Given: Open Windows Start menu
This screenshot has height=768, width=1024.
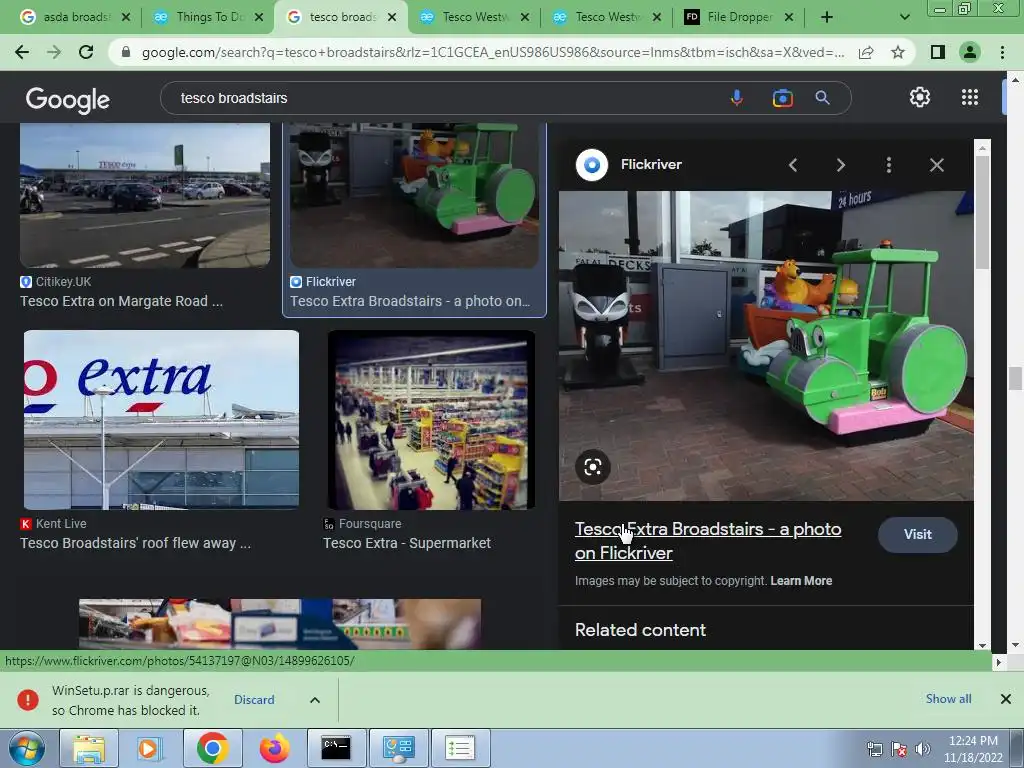Looking at the screenshot, I should click(x=26, y=748).
